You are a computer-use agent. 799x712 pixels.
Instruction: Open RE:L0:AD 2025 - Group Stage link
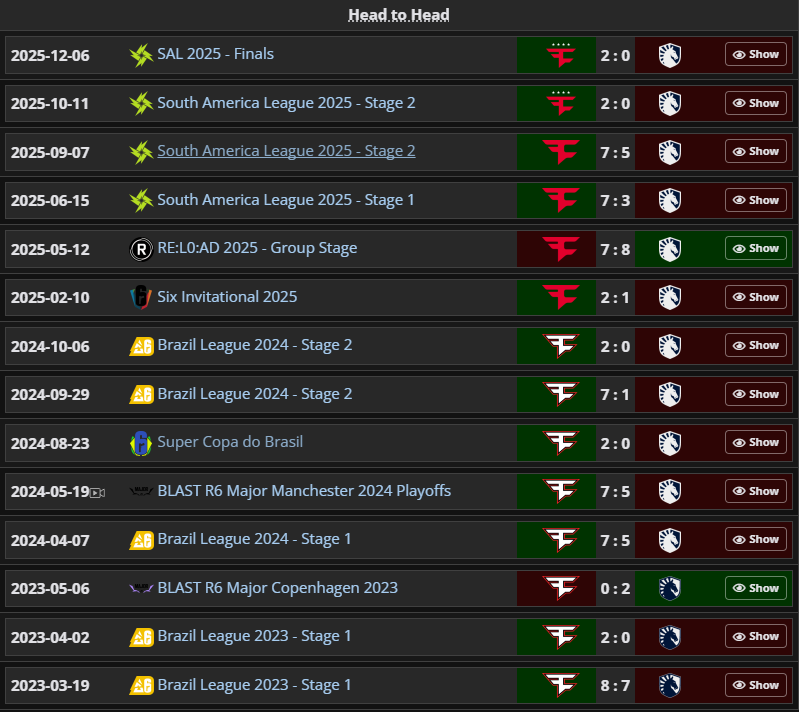(x=257, y=248)
